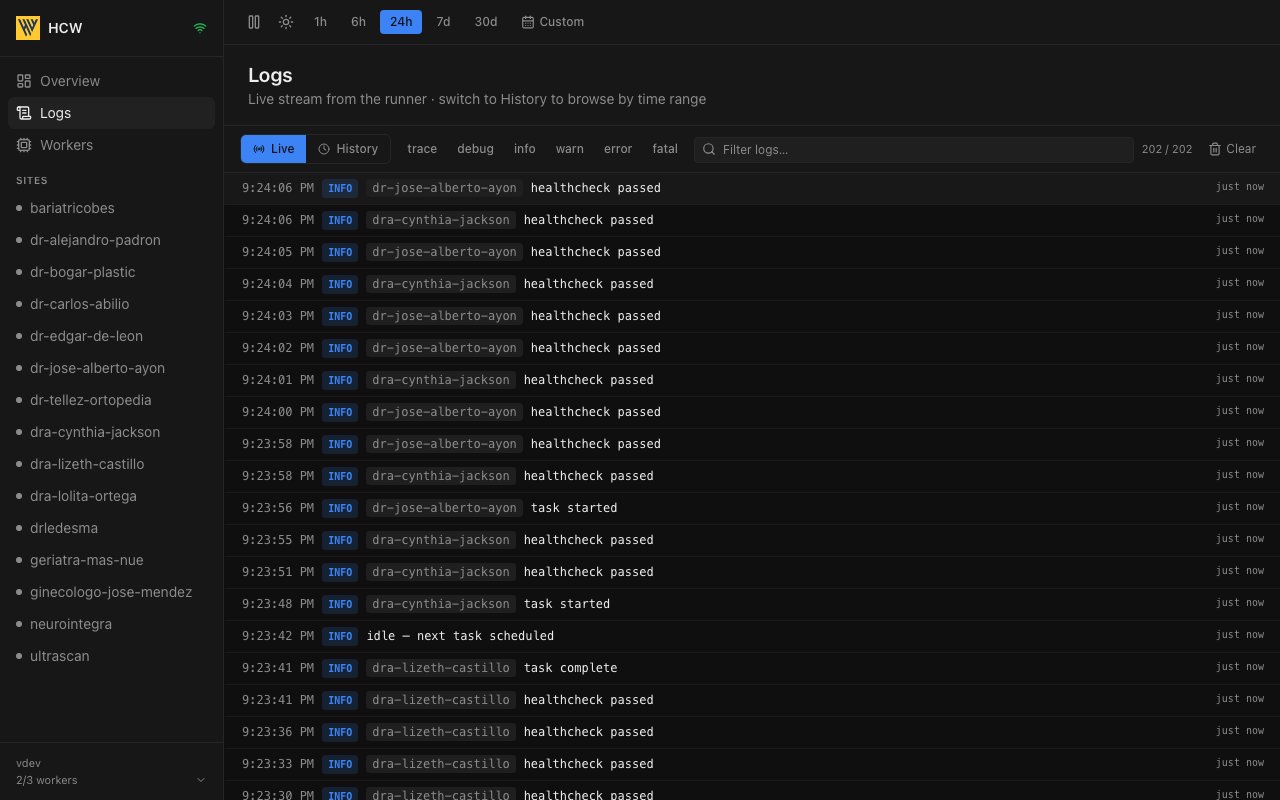
Task: Open the neurointegra site
Action: coord(111,624)
